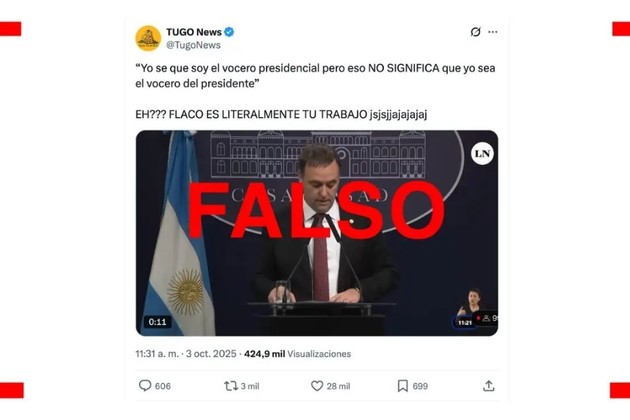Open the three-dot more options menu
This screenshot has height=420, width=630.
pos(493,32)
